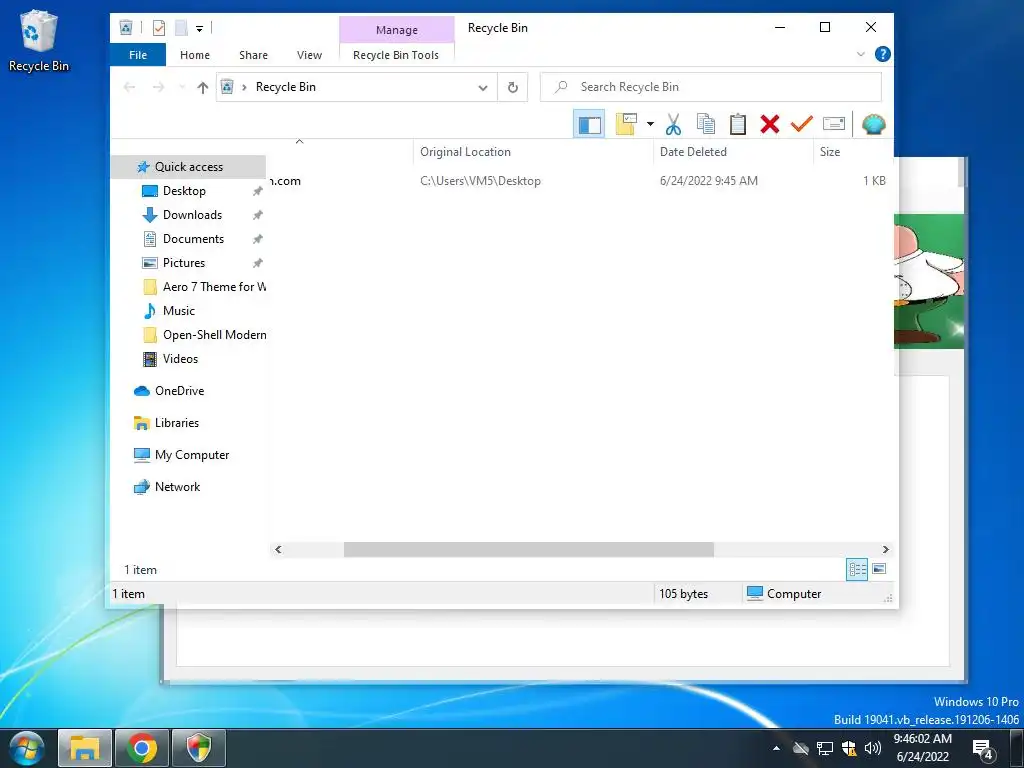
Task: Click the Forward navigation arrow
Action: (x=158, y=87)
